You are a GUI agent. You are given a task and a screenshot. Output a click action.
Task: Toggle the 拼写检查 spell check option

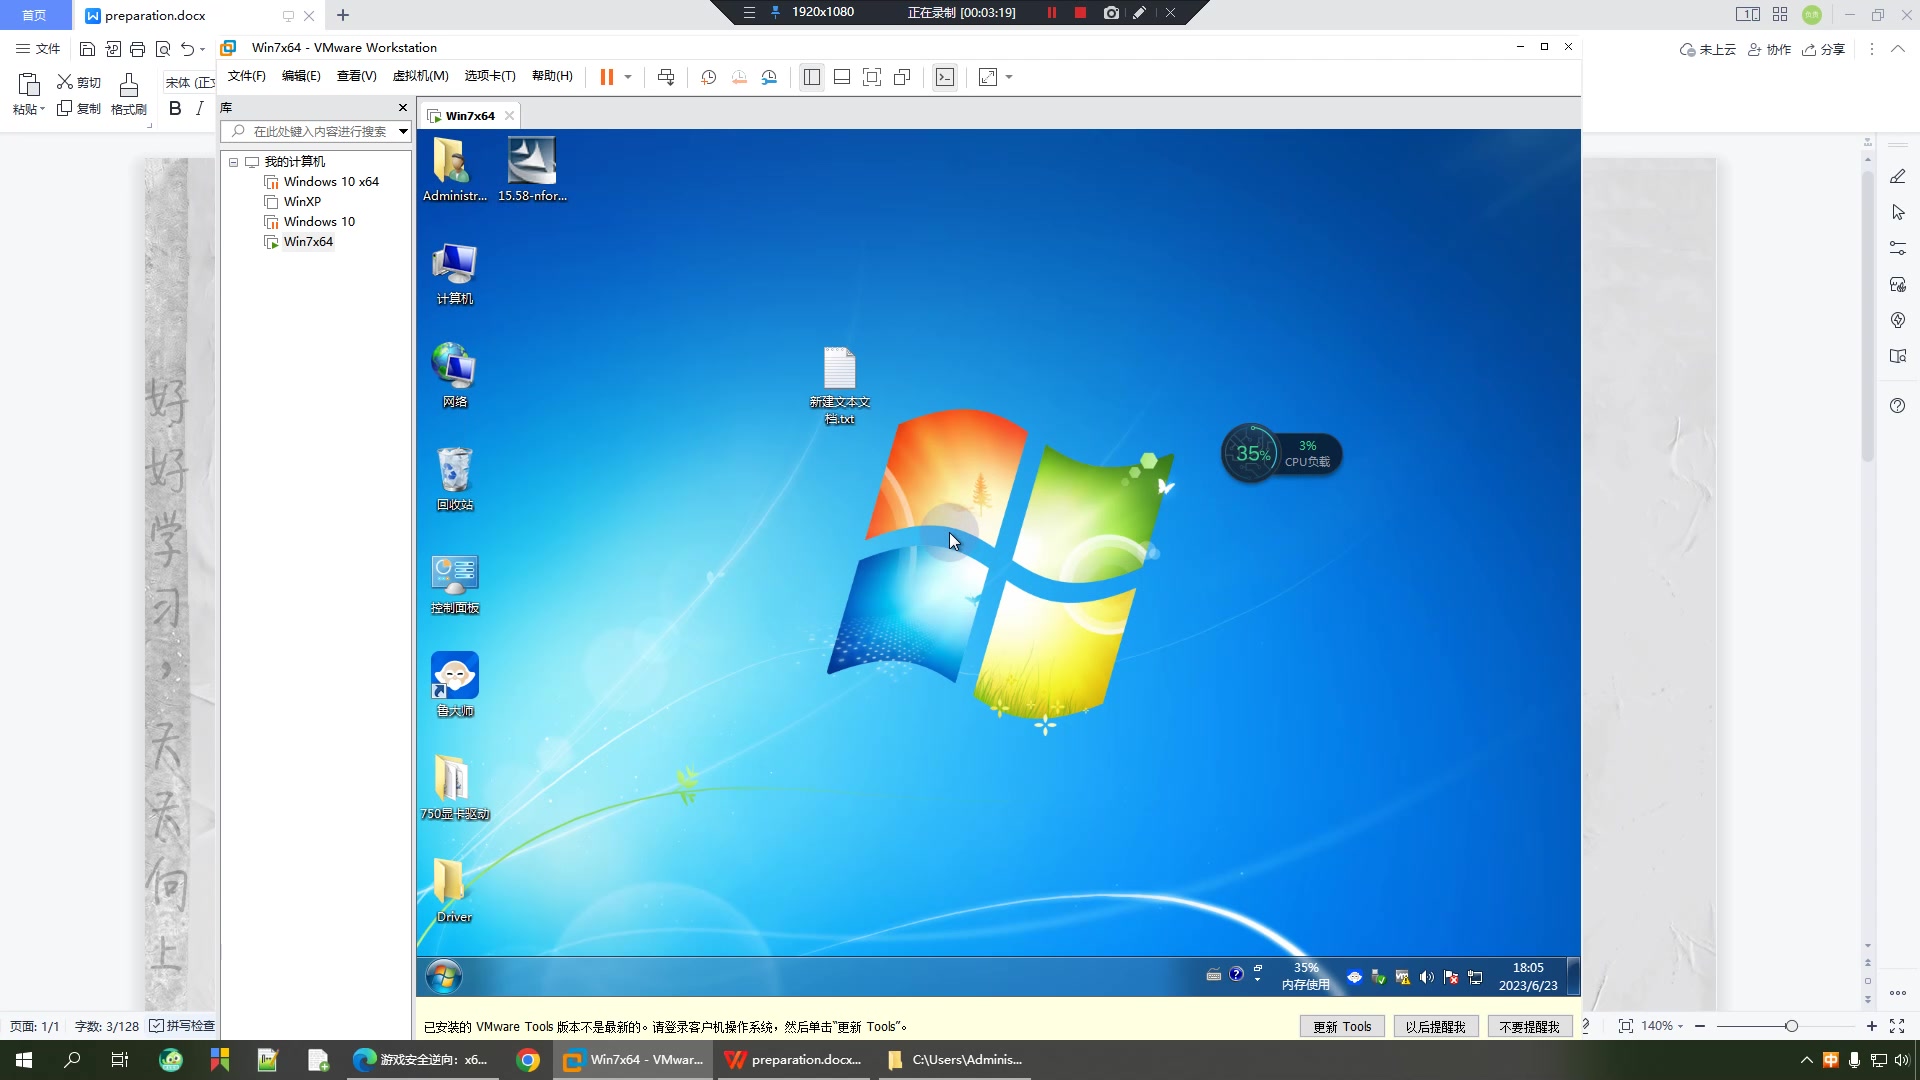point(182,1026)
